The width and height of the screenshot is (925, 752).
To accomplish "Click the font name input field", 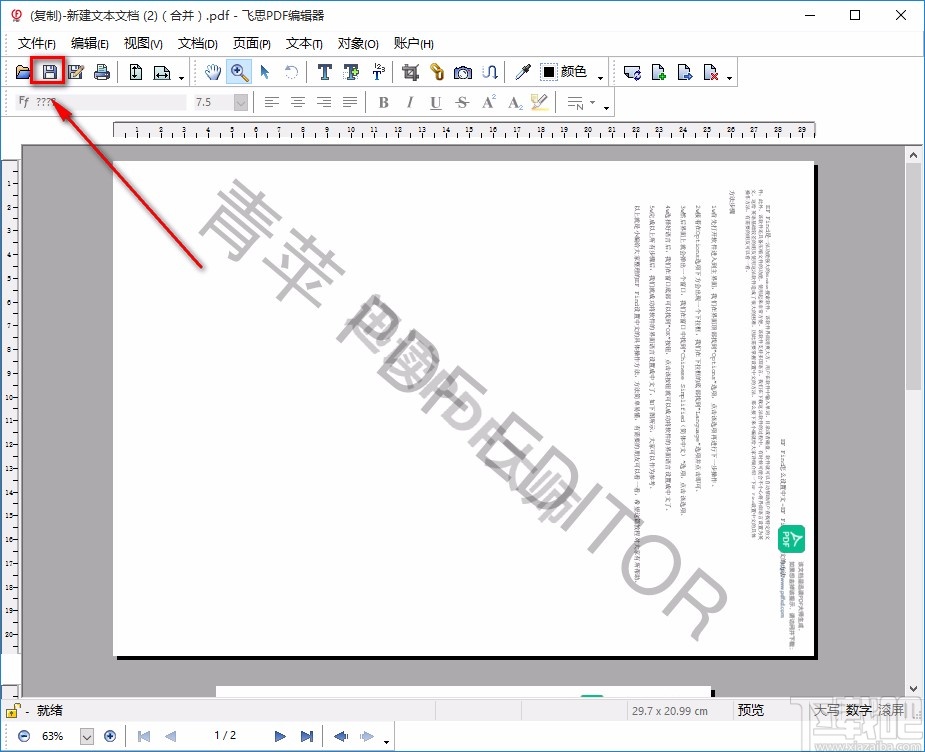I will [101, 102].
